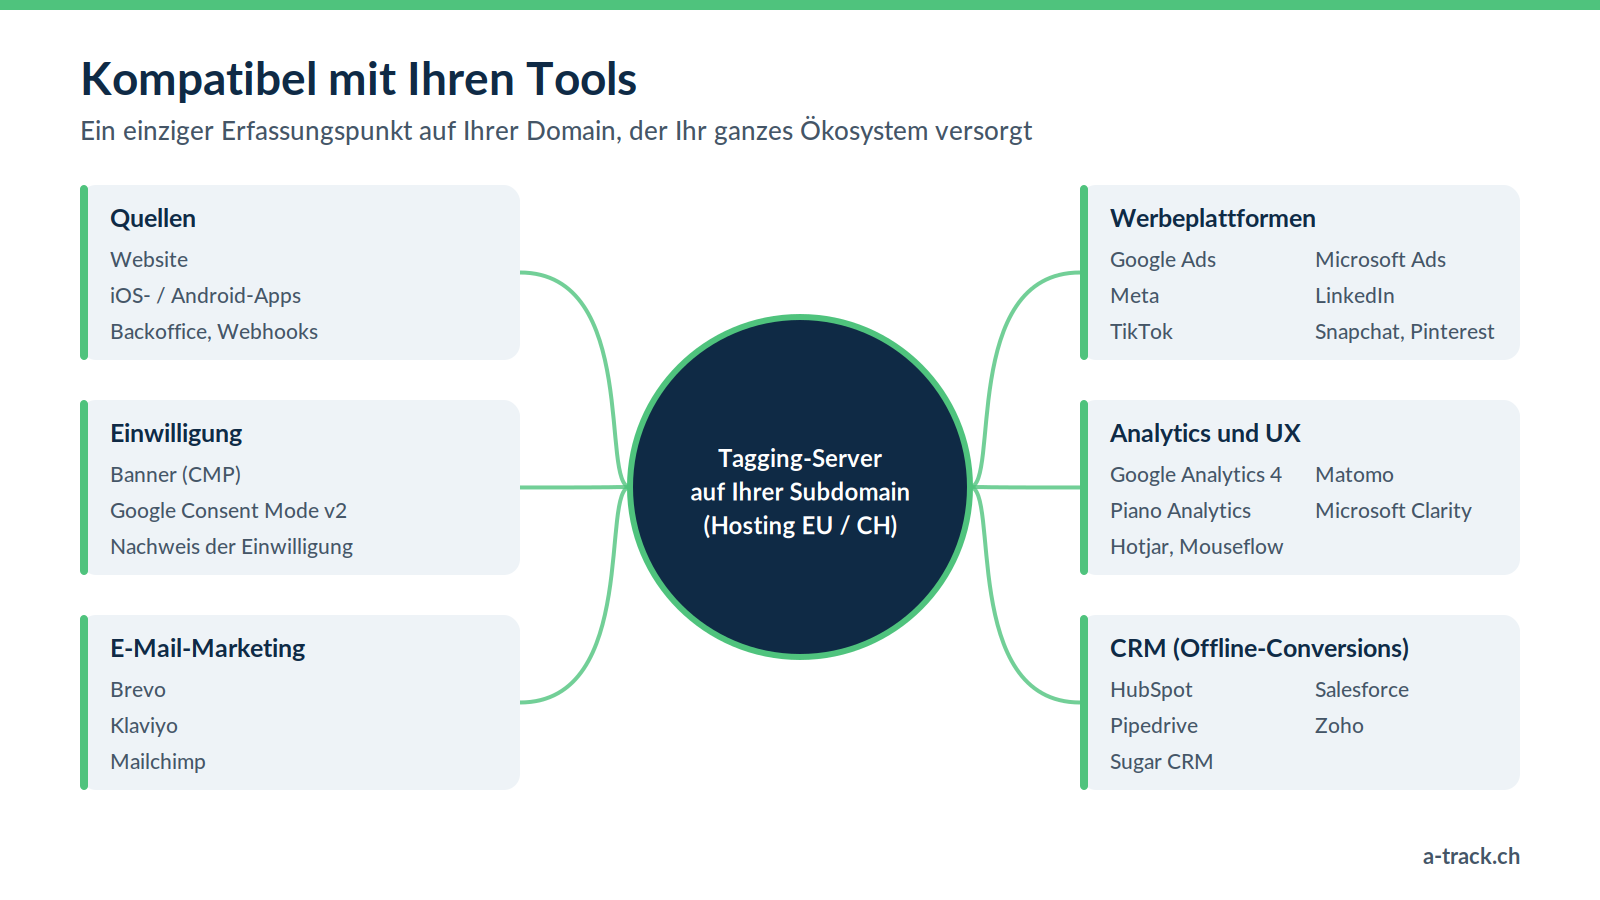1600x900 pixels.
Task: Click 'Snapchat, Pinterest' text
Action: [x=1404, y=331]
